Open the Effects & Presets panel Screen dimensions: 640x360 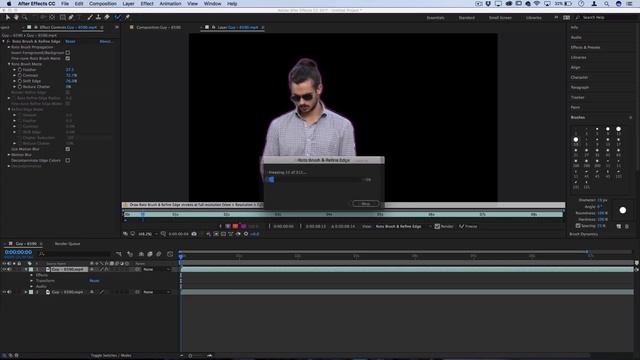point(585,47)
